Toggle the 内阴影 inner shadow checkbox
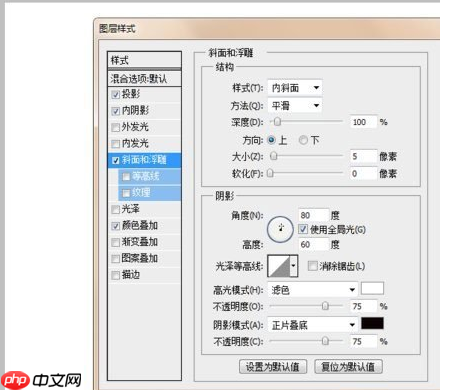The width and height of the screenshot is (471, 390). coord(115,111)
